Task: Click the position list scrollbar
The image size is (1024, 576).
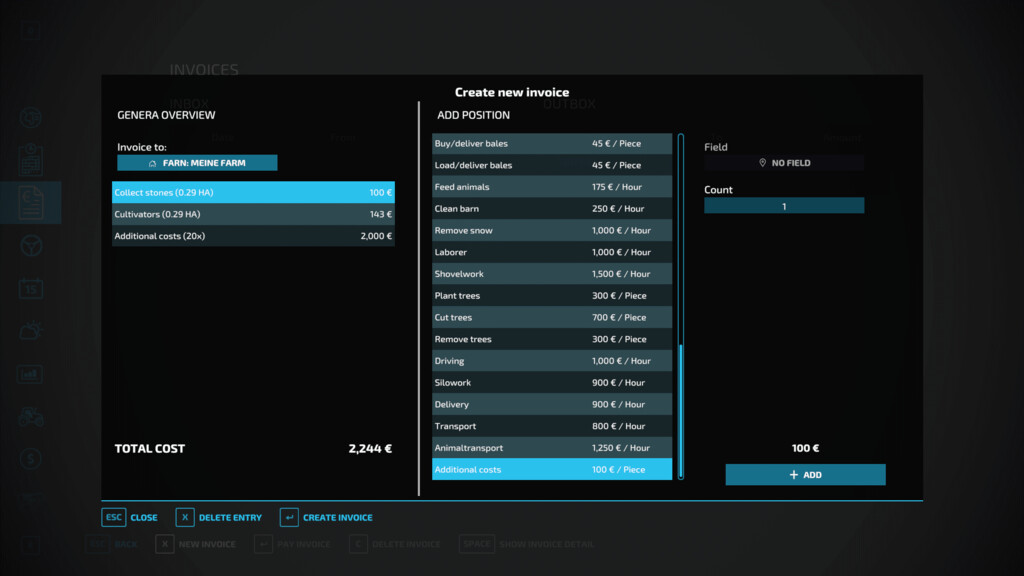Action: (x=681, y=410)
